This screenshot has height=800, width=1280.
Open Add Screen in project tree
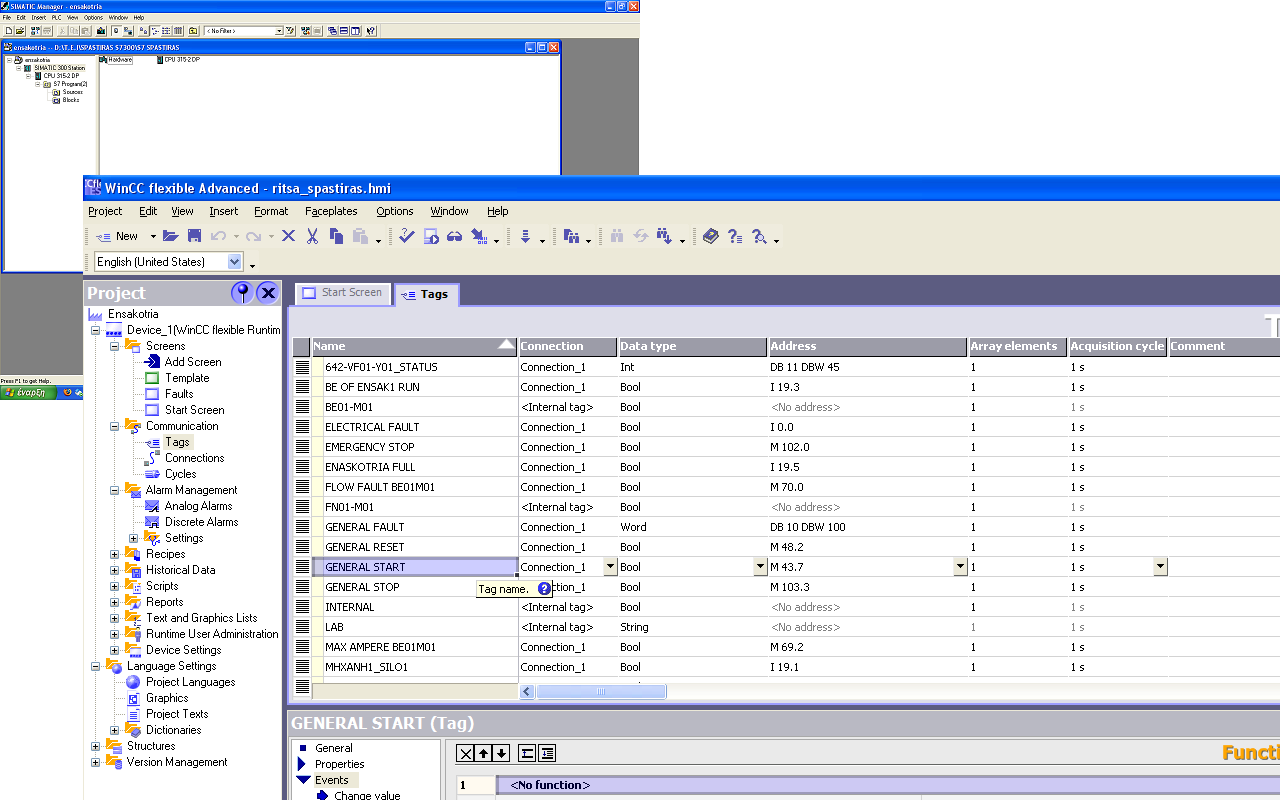coord(193,362)
